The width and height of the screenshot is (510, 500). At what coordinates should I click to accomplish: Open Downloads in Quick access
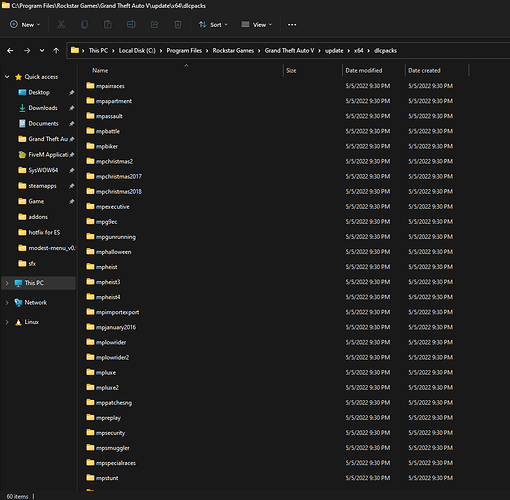coord(43,108)
